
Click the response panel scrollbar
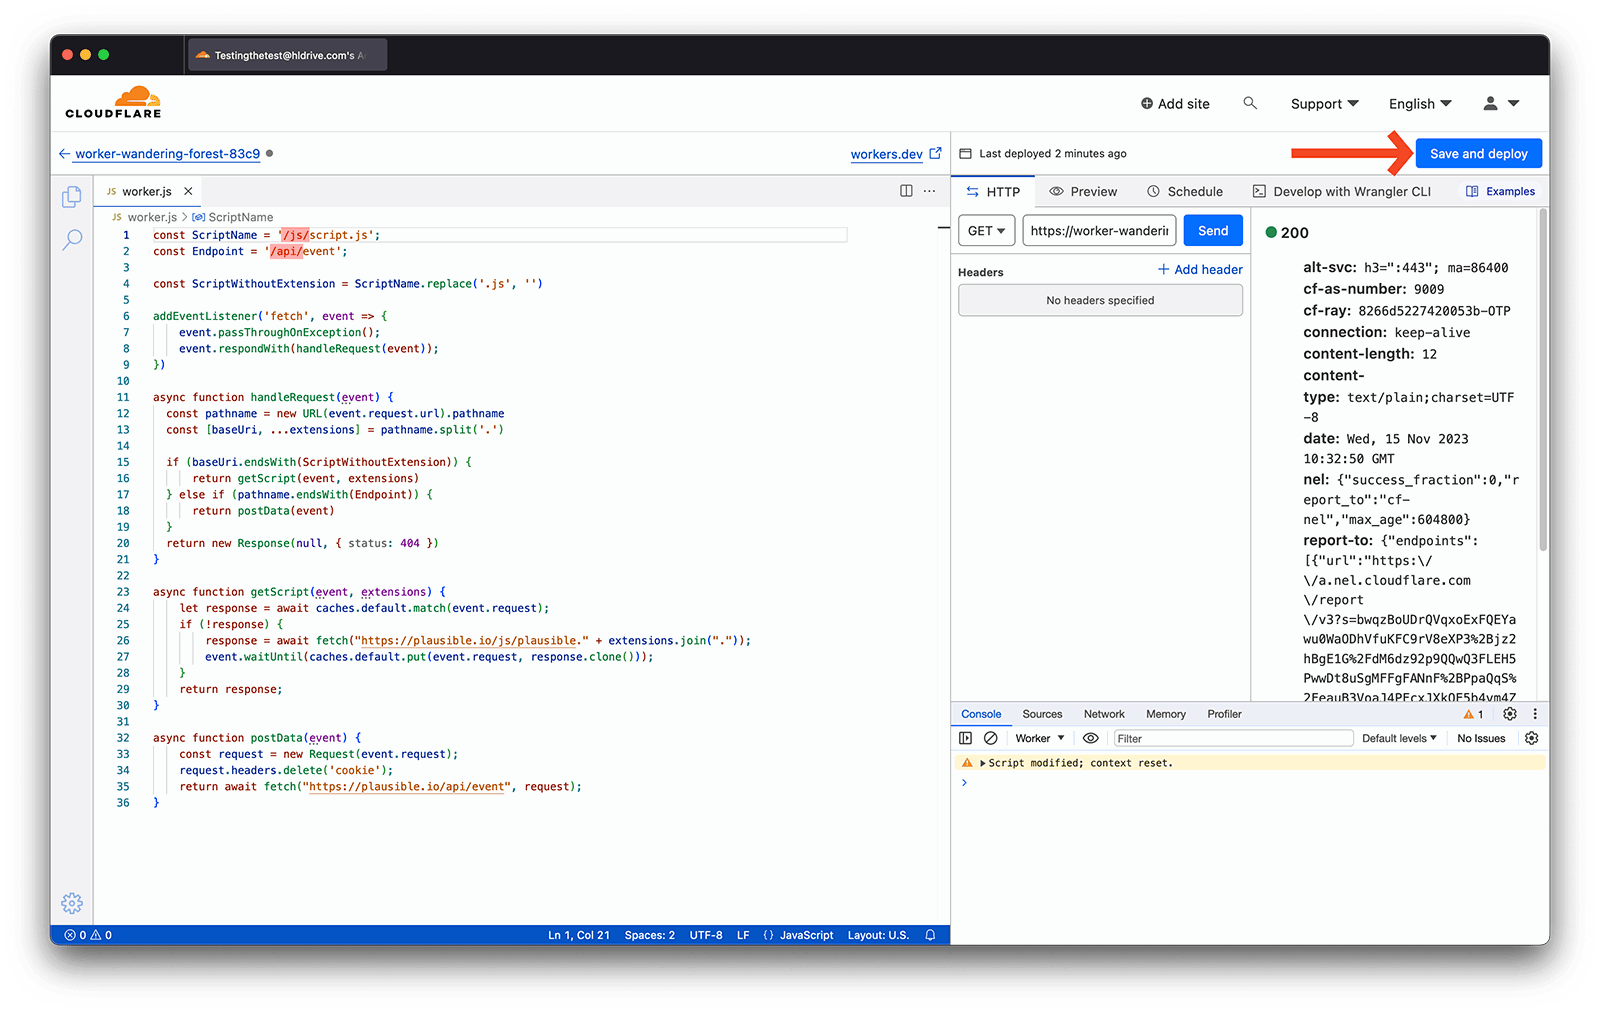click(x=1543, y=380)
